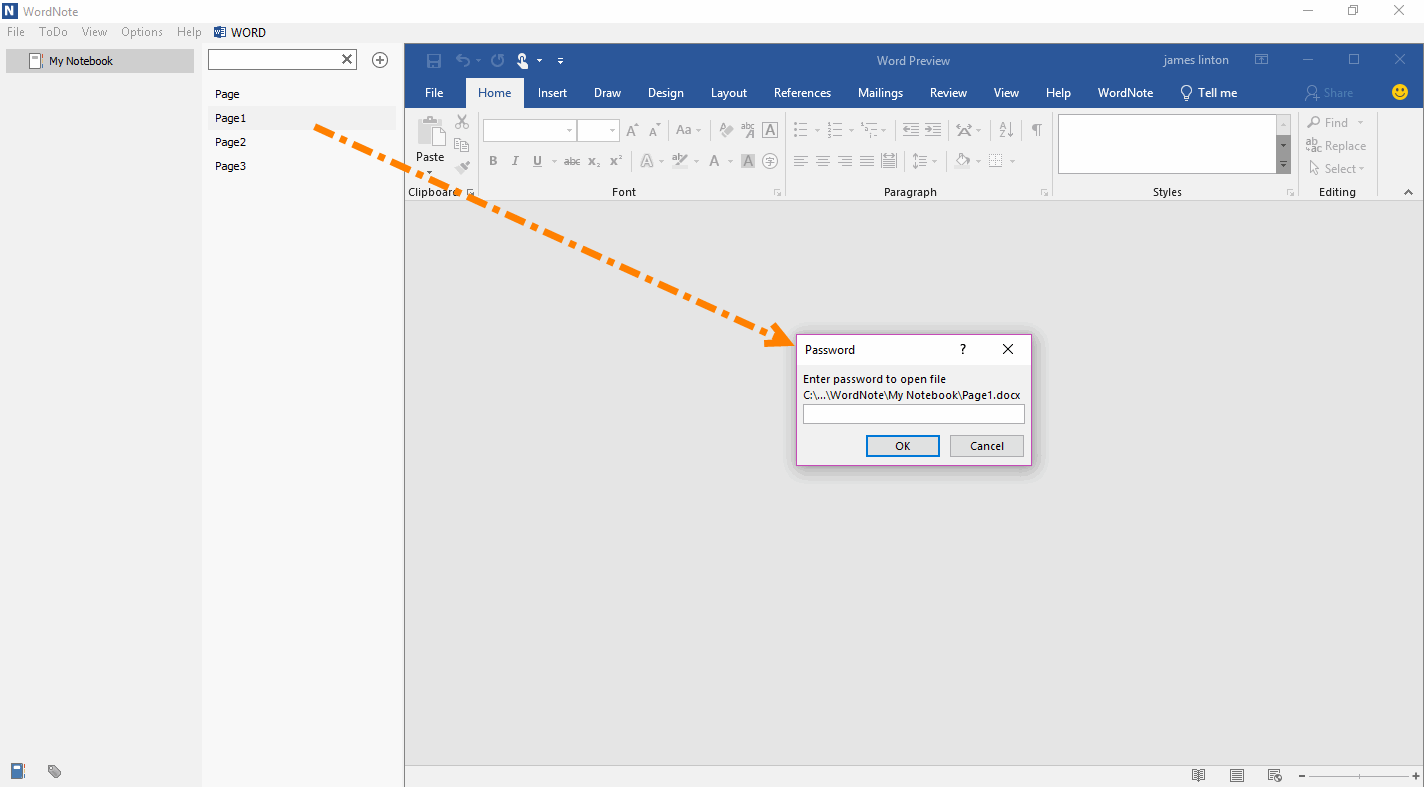Image resolution: width=1424 pixels, height=787 pixels.
Task: Toggle Italic formatting
Action: coord(515,161)
